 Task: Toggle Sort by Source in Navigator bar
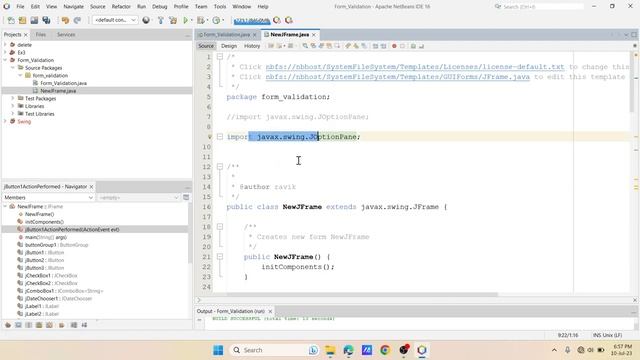(84, 325)
